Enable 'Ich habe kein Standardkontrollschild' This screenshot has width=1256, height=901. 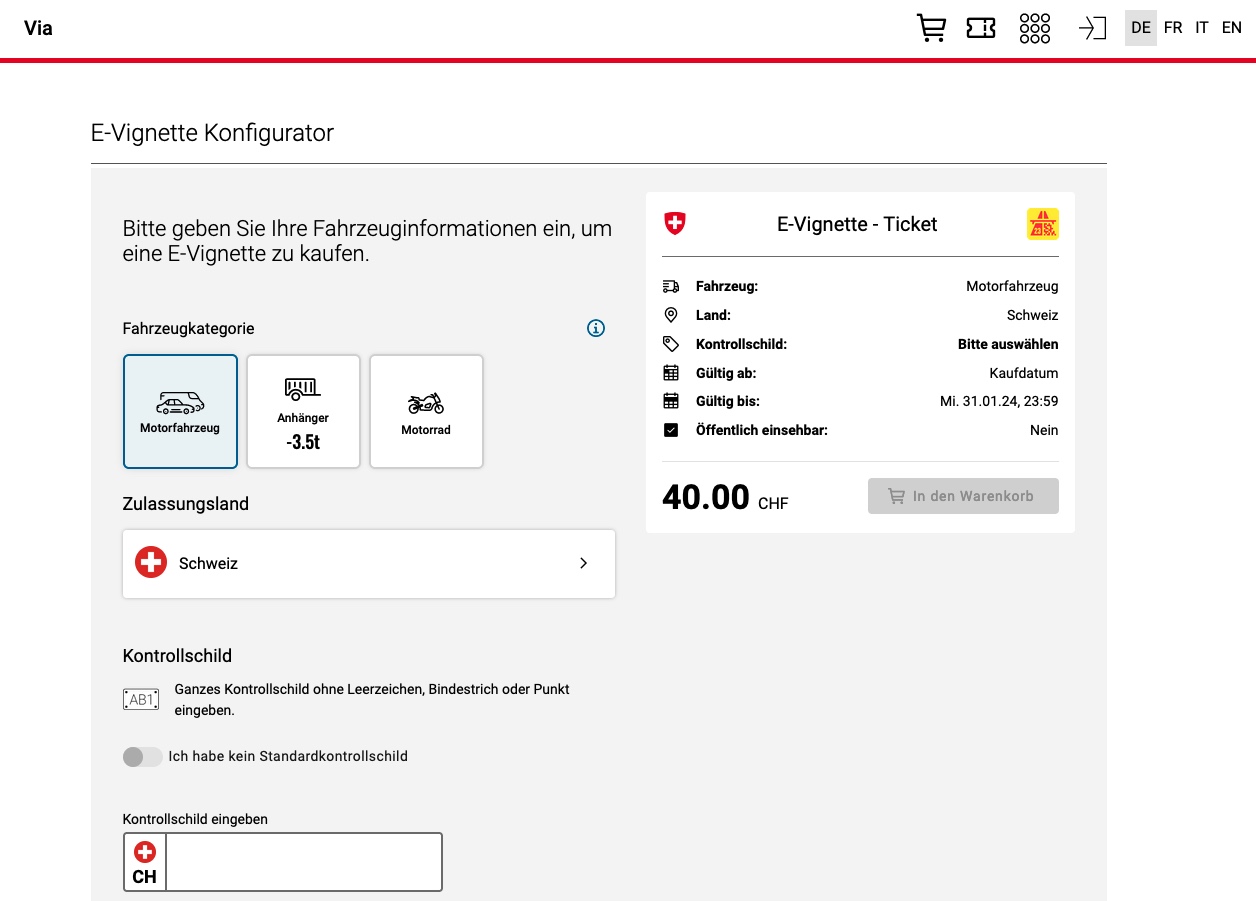click(142, 756)
